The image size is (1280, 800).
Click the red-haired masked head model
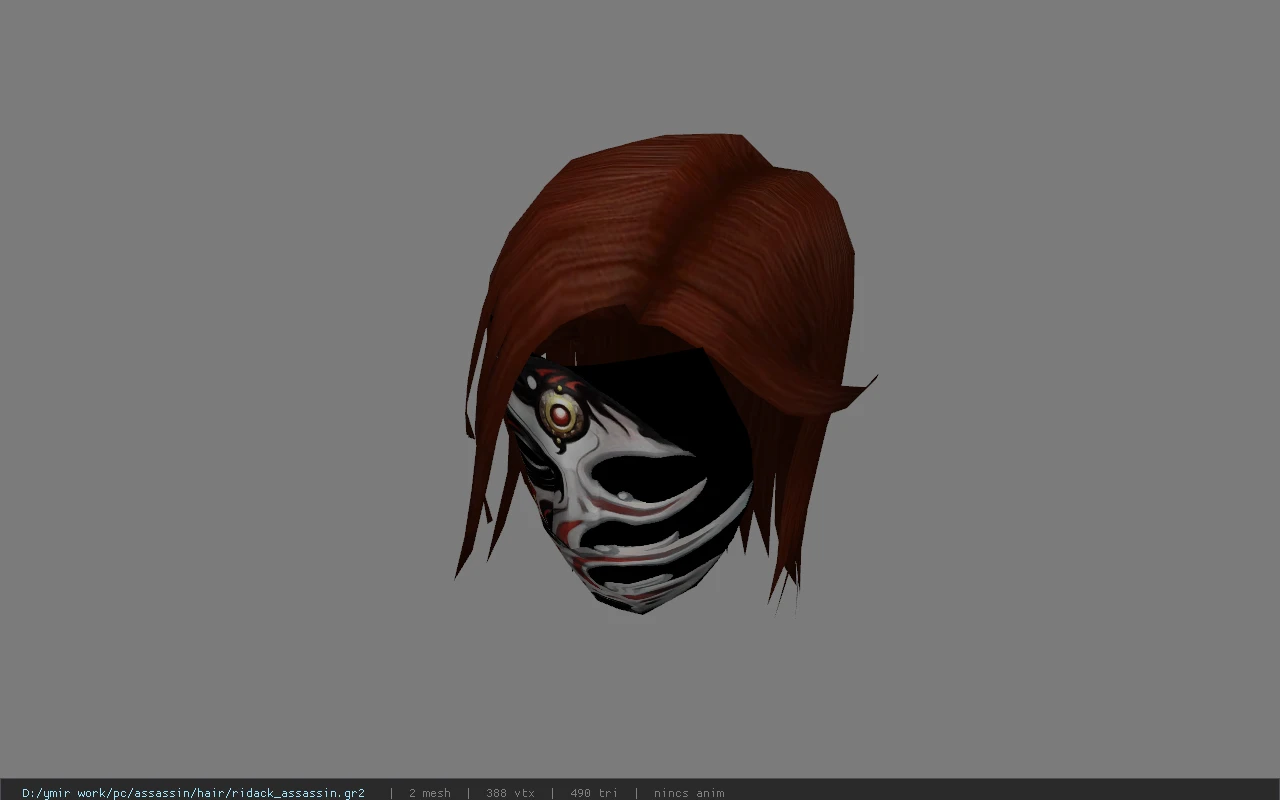click(x=665, y=375)
